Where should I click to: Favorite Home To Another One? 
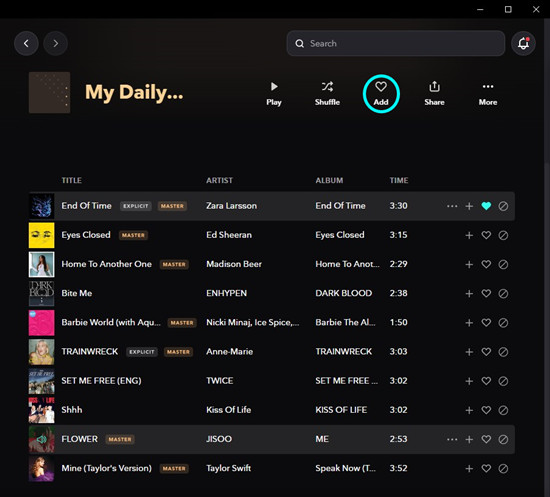486,264
